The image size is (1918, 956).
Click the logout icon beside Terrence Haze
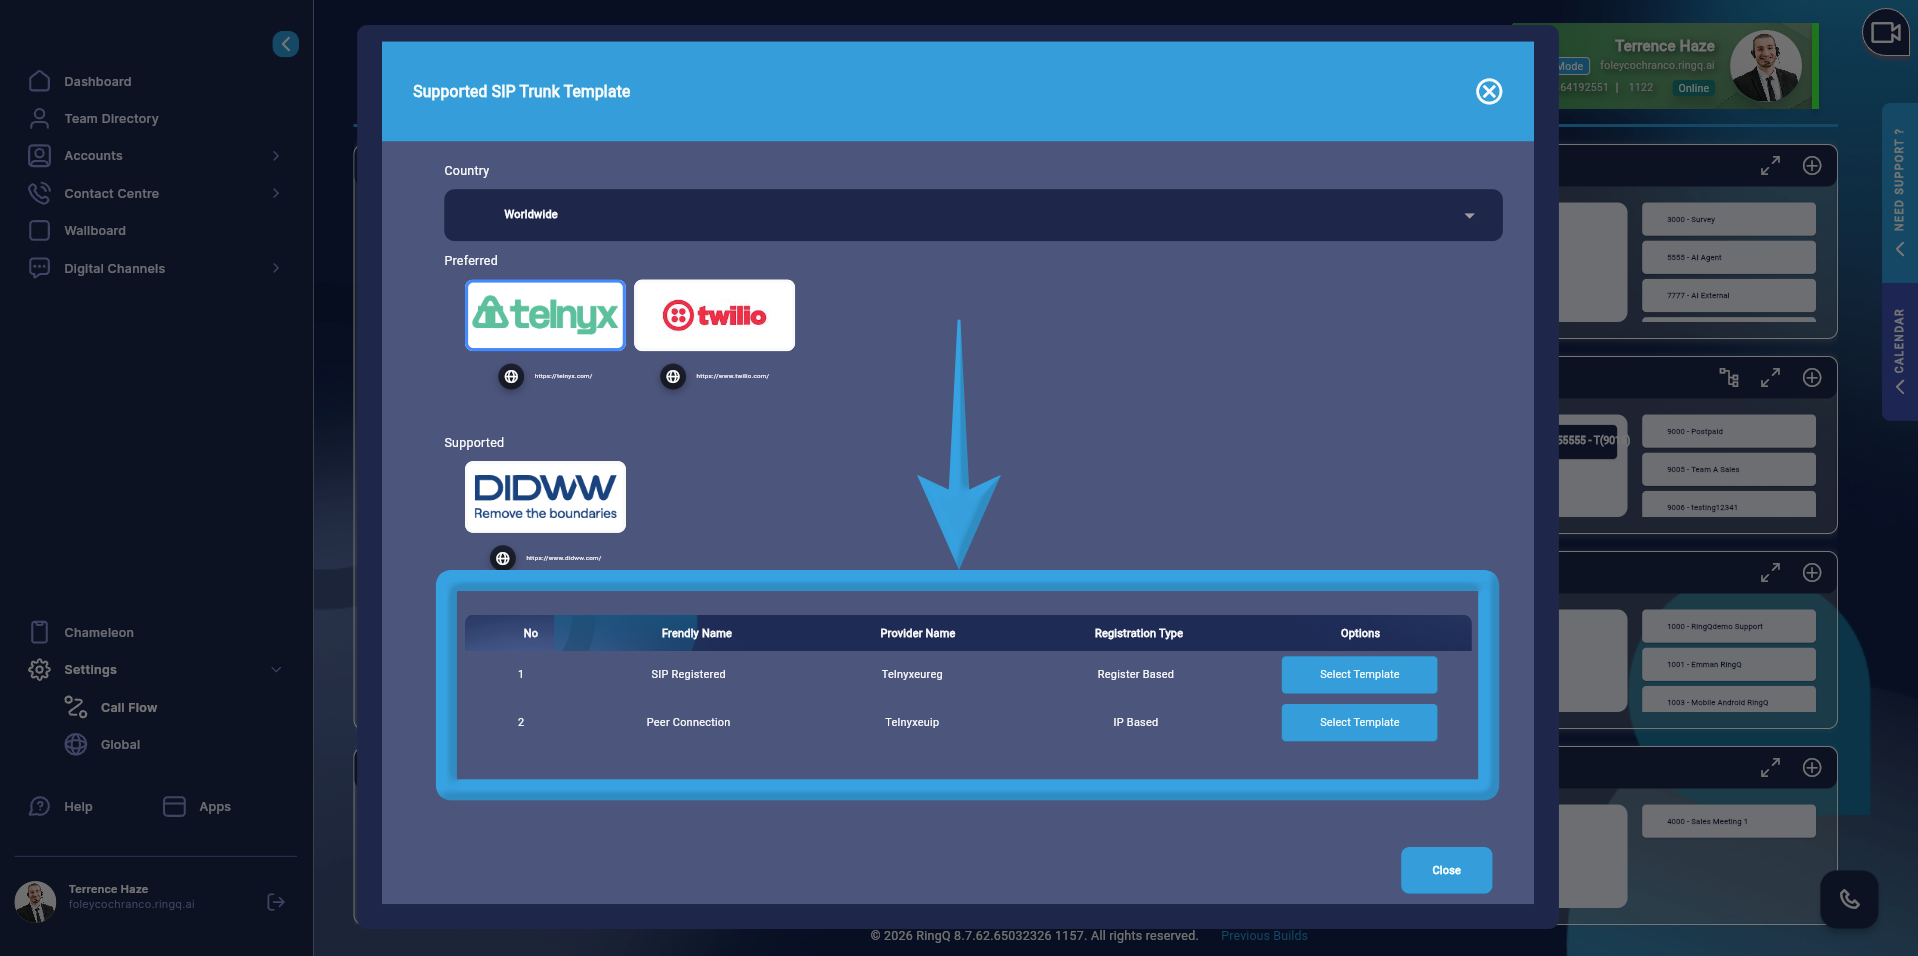(x=276, y=902)
